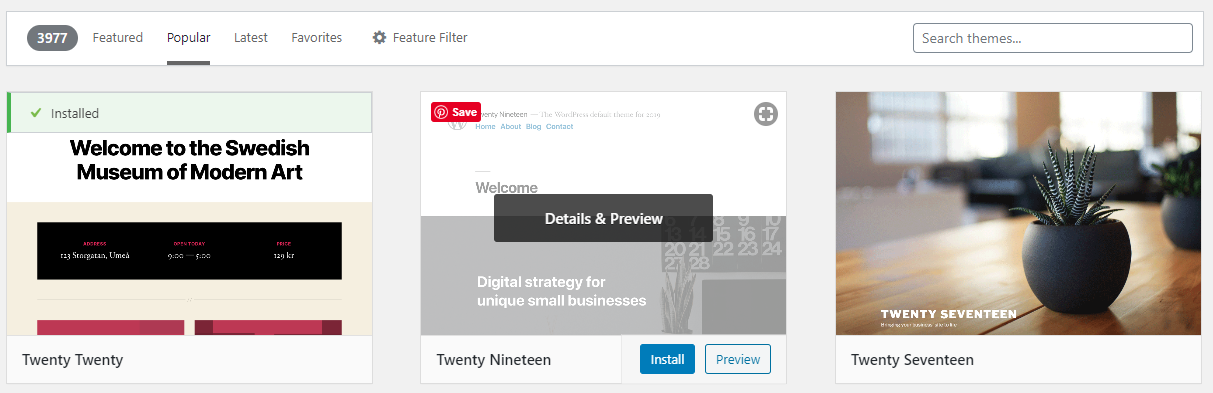Click the Feature Filter gear icon

(x=379, y=38)
